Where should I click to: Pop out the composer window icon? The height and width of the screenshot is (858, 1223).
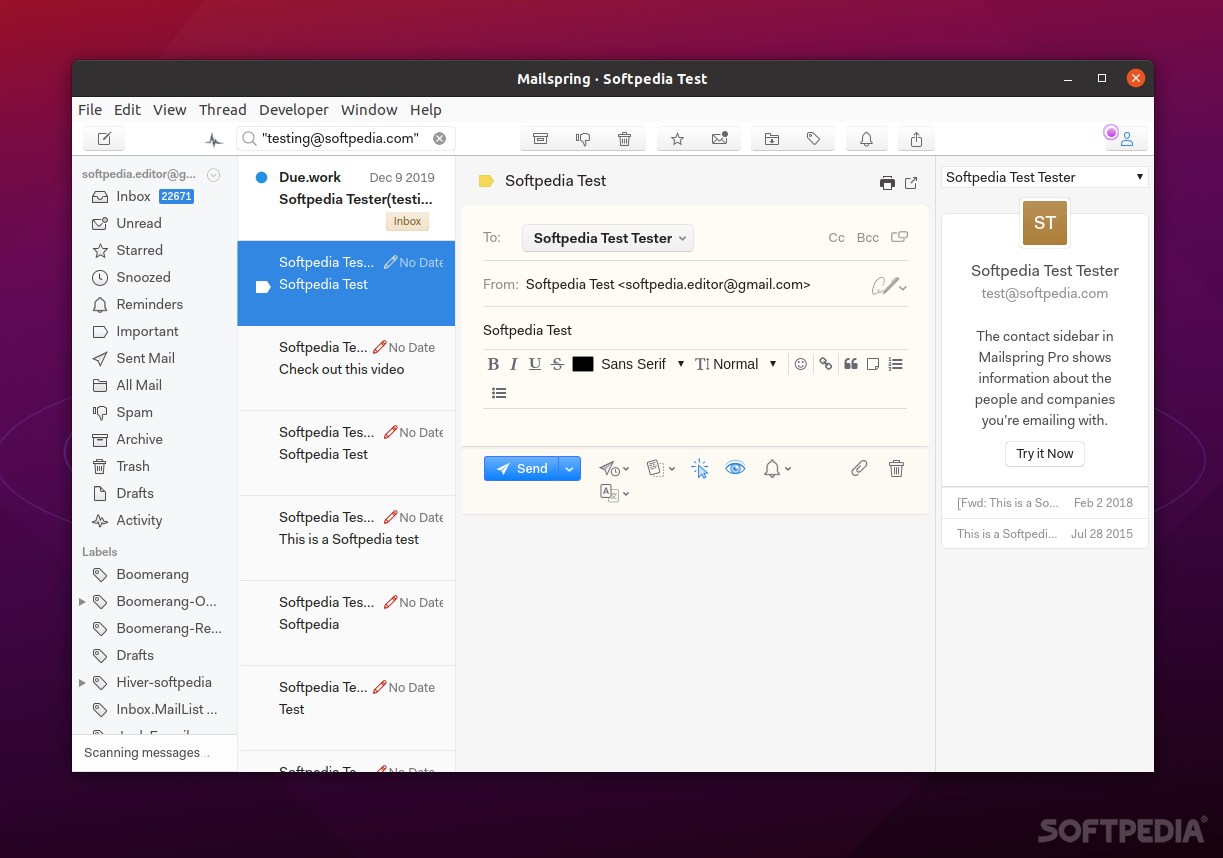tap(900, 237)
